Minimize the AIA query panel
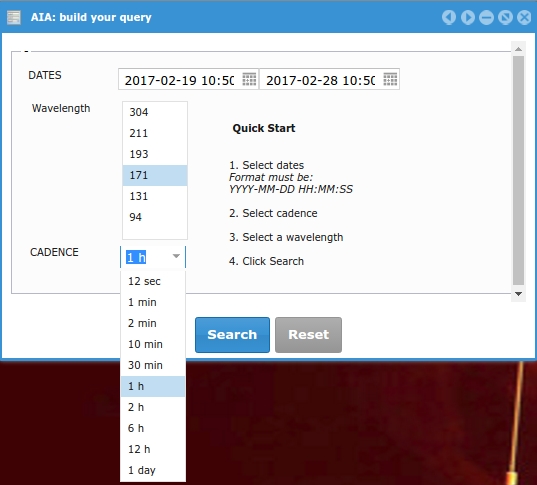 tap(486, 17)
